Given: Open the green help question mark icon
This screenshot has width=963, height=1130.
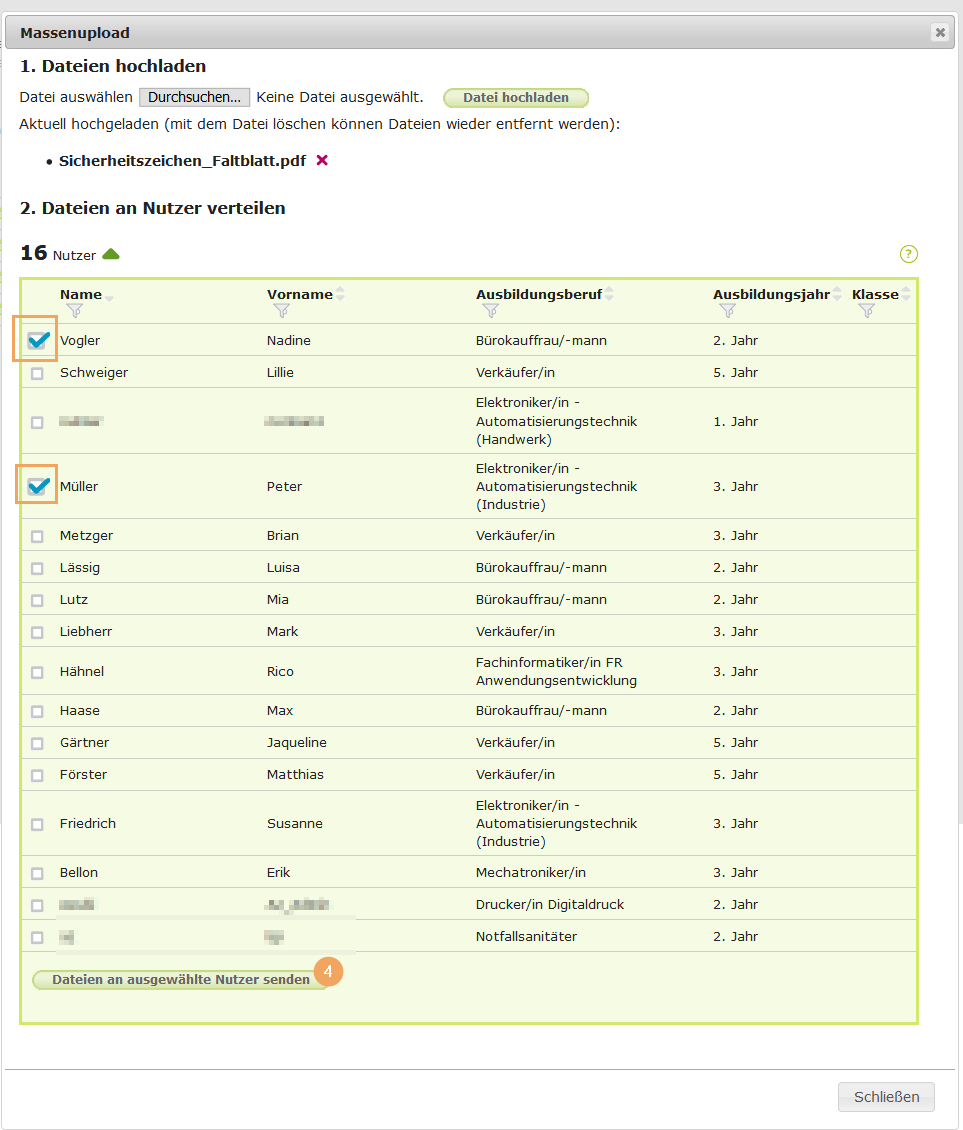Looking at the screenshot, I should (908, 254).
